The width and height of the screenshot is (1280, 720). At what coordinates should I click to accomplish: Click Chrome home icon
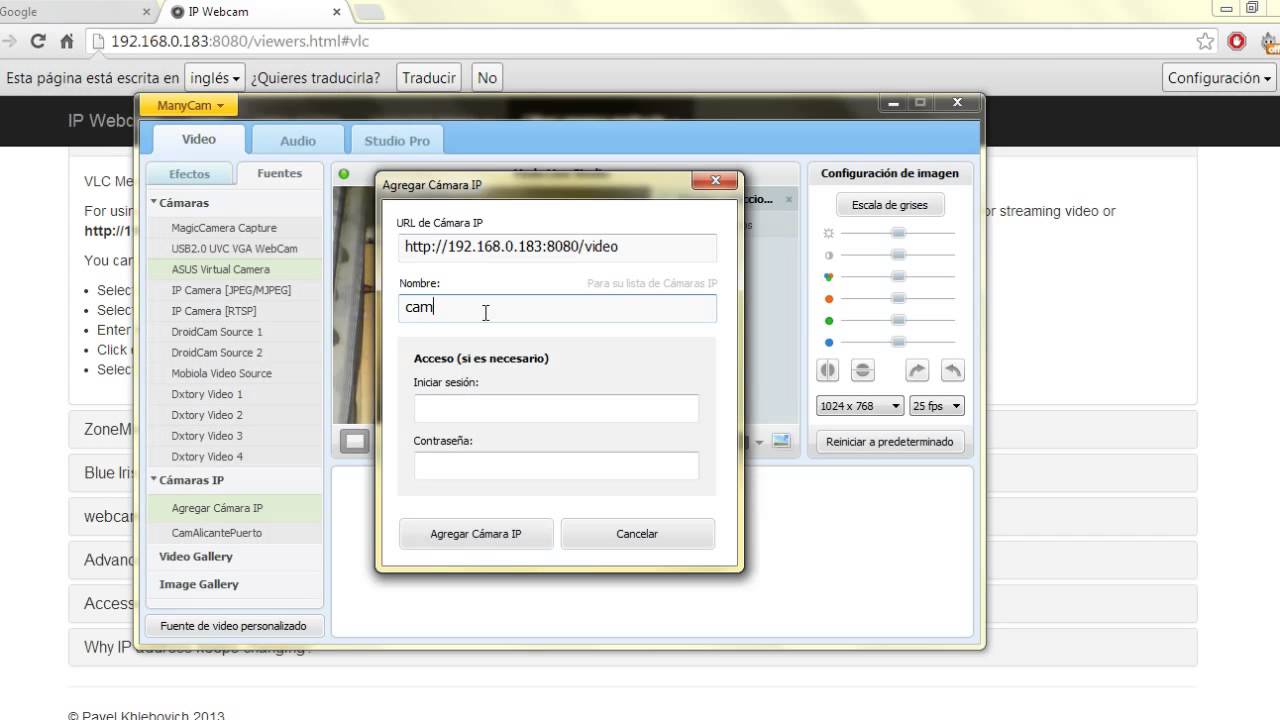pos(67,41)
